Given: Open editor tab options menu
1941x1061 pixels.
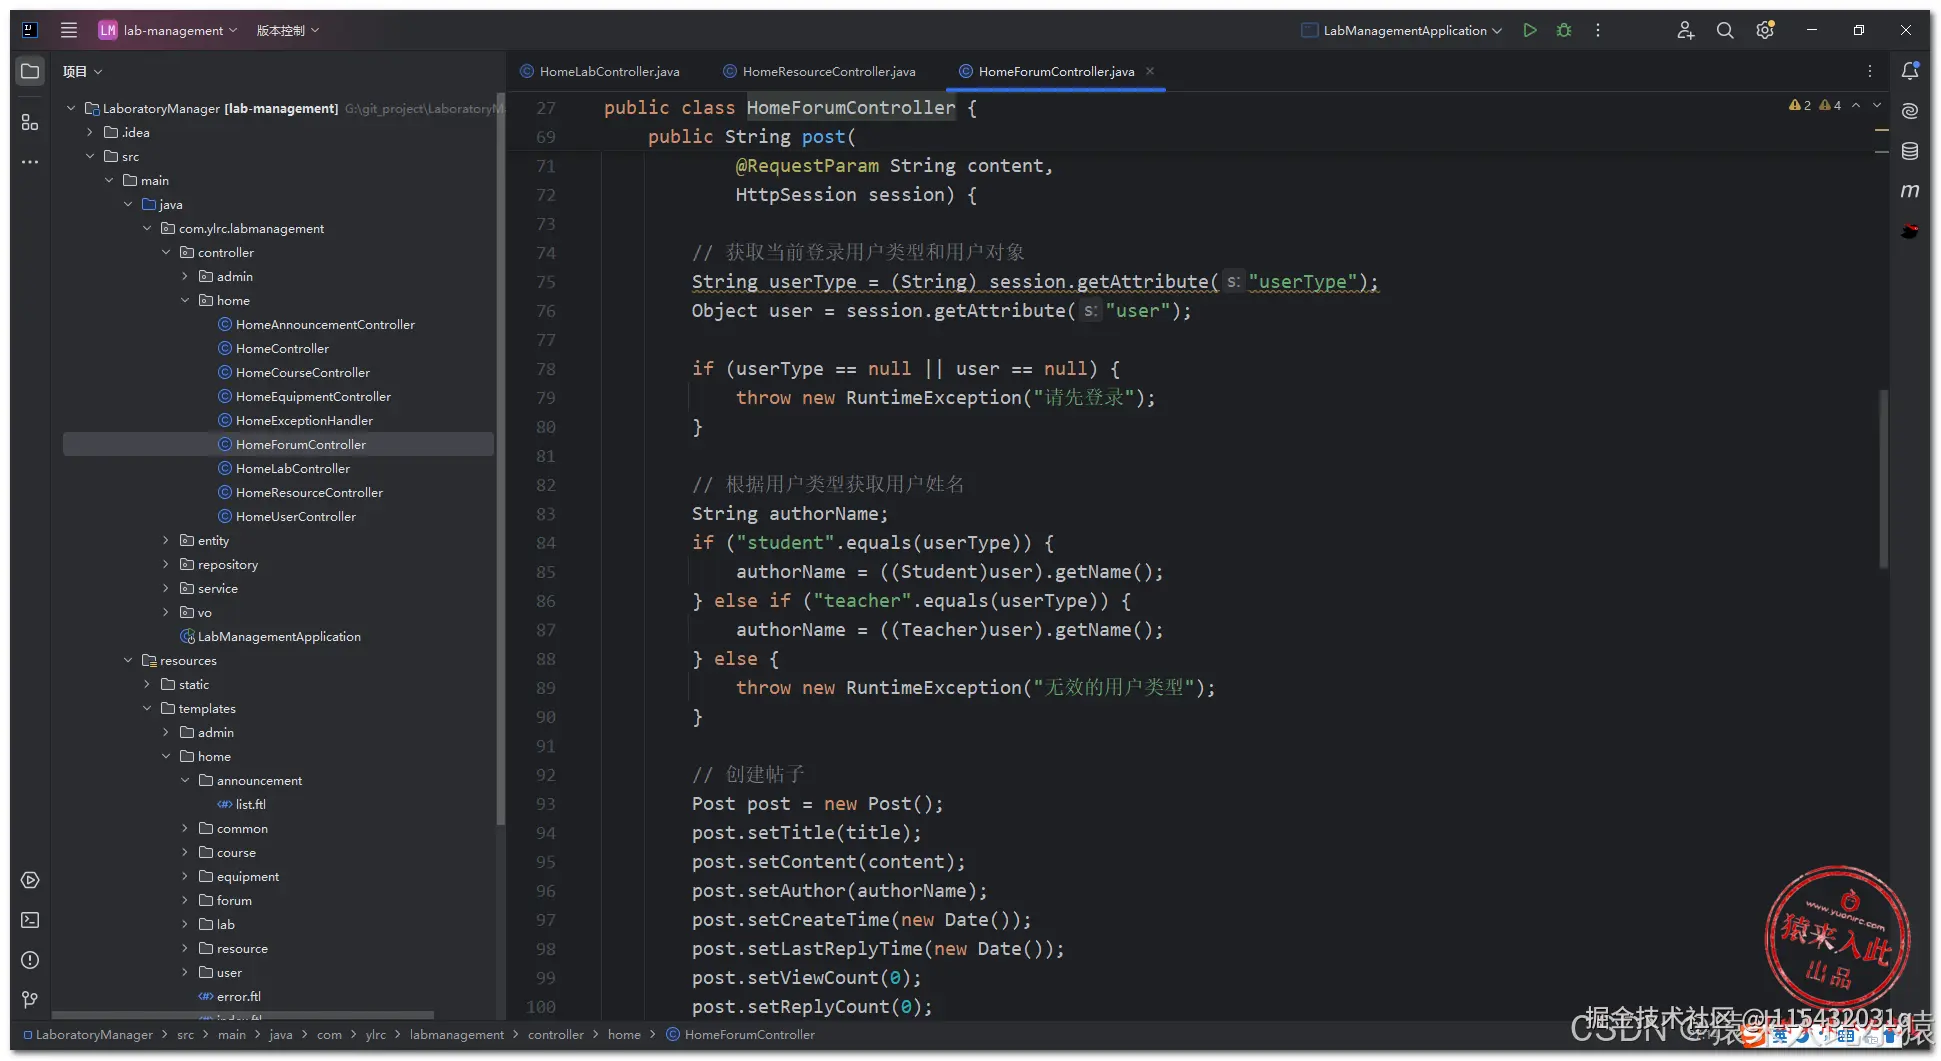Looking at the screenshot, I should pos(1870,71).
